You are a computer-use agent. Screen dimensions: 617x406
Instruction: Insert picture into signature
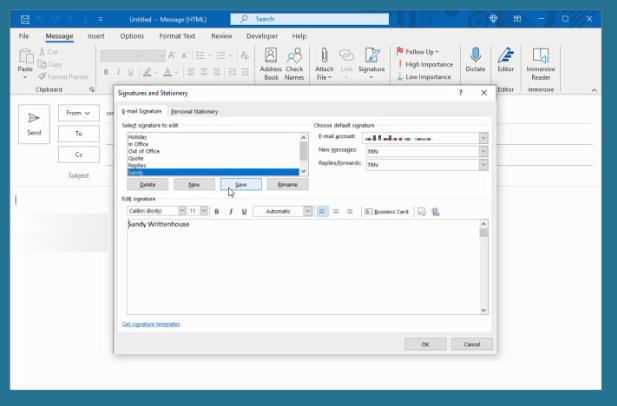tap(421, 212)
